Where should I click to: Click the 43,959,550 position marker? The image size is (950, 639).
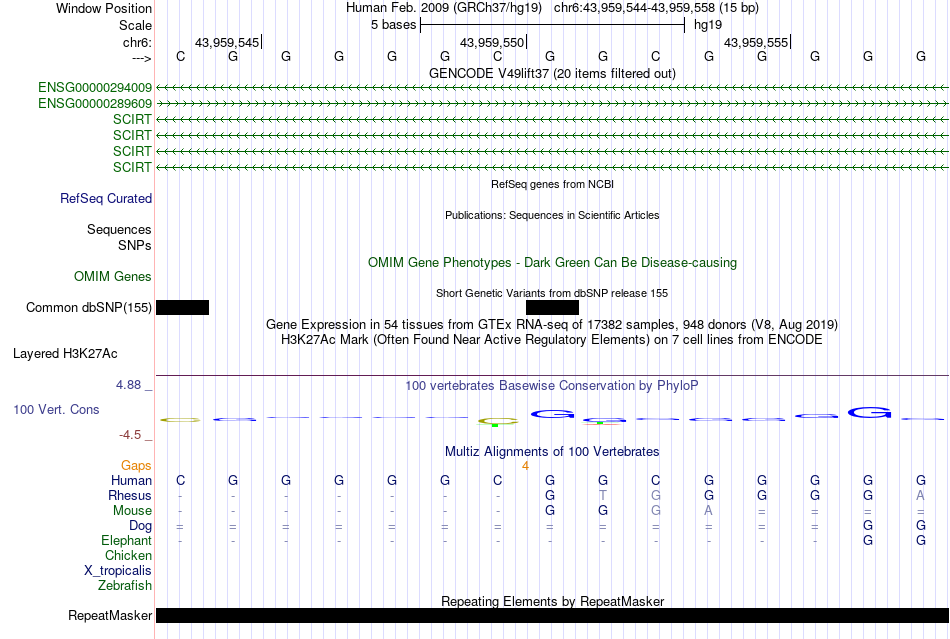click(492, 42)
